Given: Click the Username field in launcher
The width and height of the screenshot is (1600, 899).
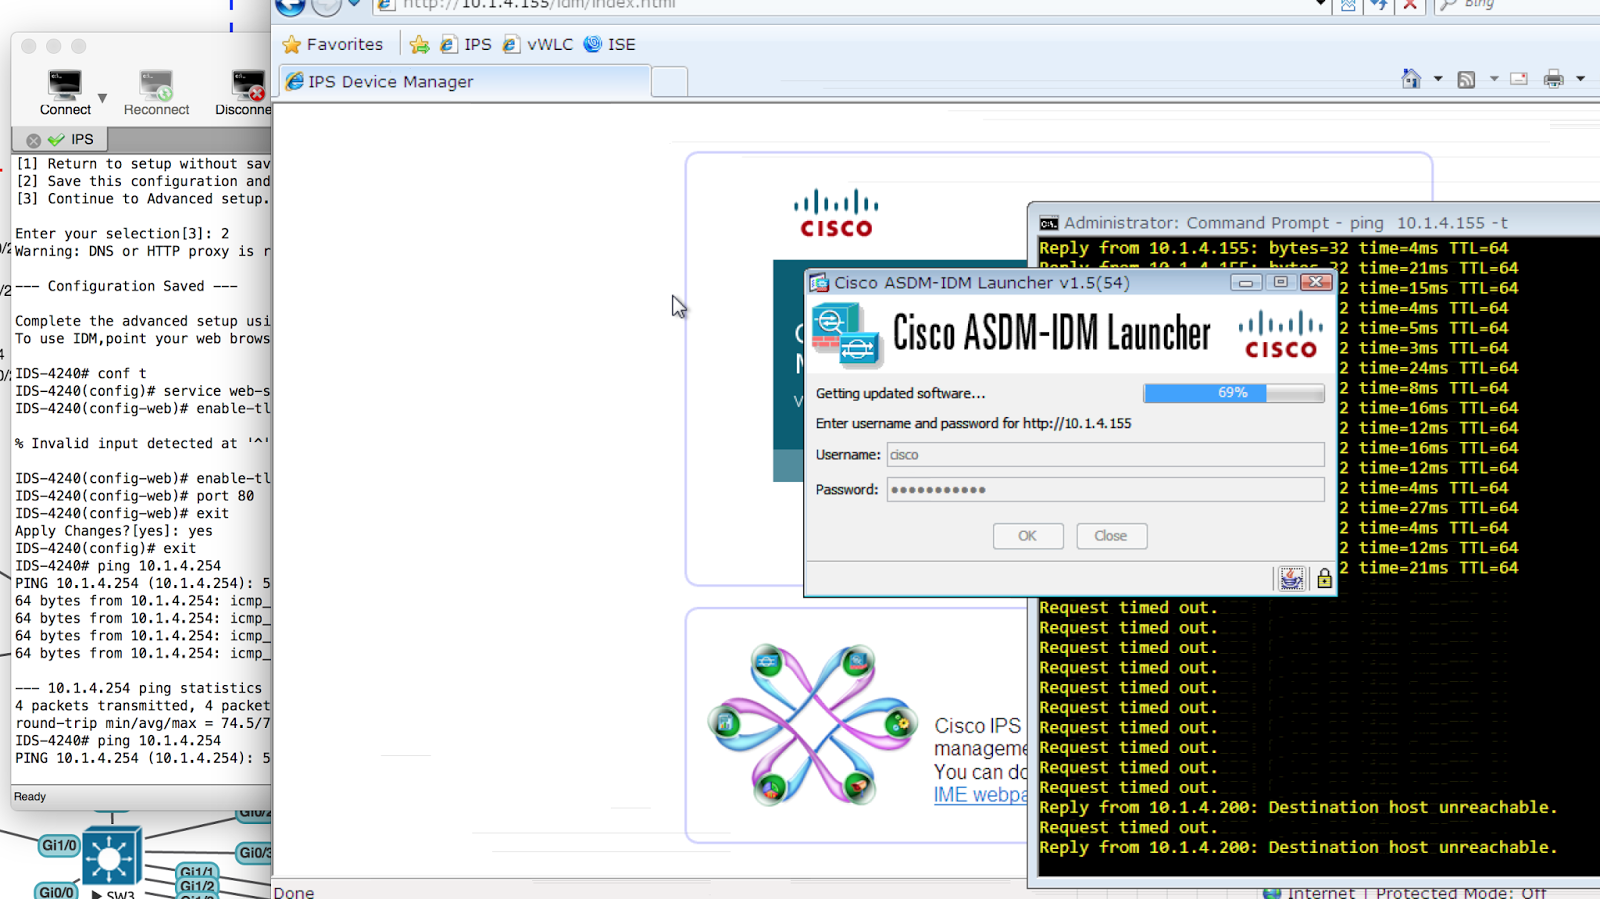Looking at the screenshot, I should (1105, 455).
